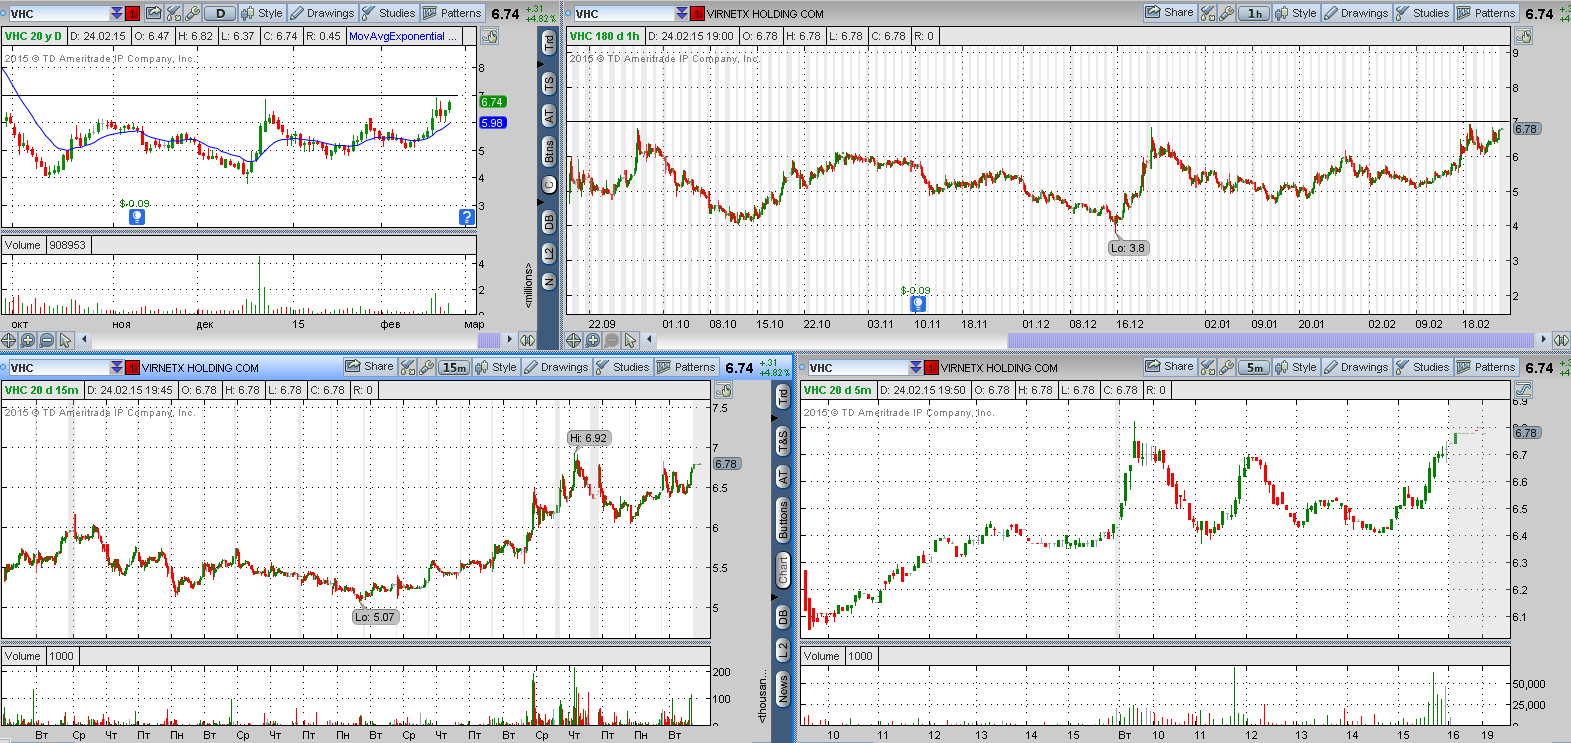Open News sidebar tab in lower gadget strip

783,688
